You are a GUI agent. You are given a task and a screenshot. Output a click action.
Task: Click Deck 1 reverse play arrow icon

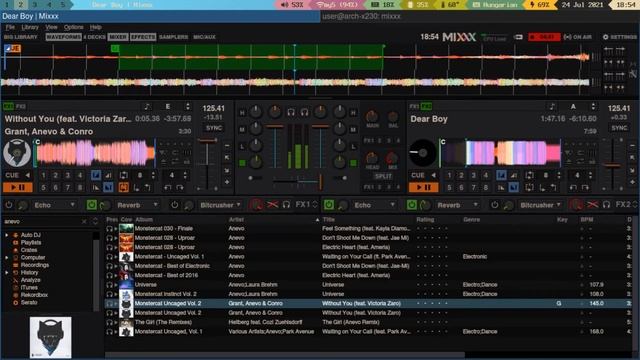[x=28, y=176]
